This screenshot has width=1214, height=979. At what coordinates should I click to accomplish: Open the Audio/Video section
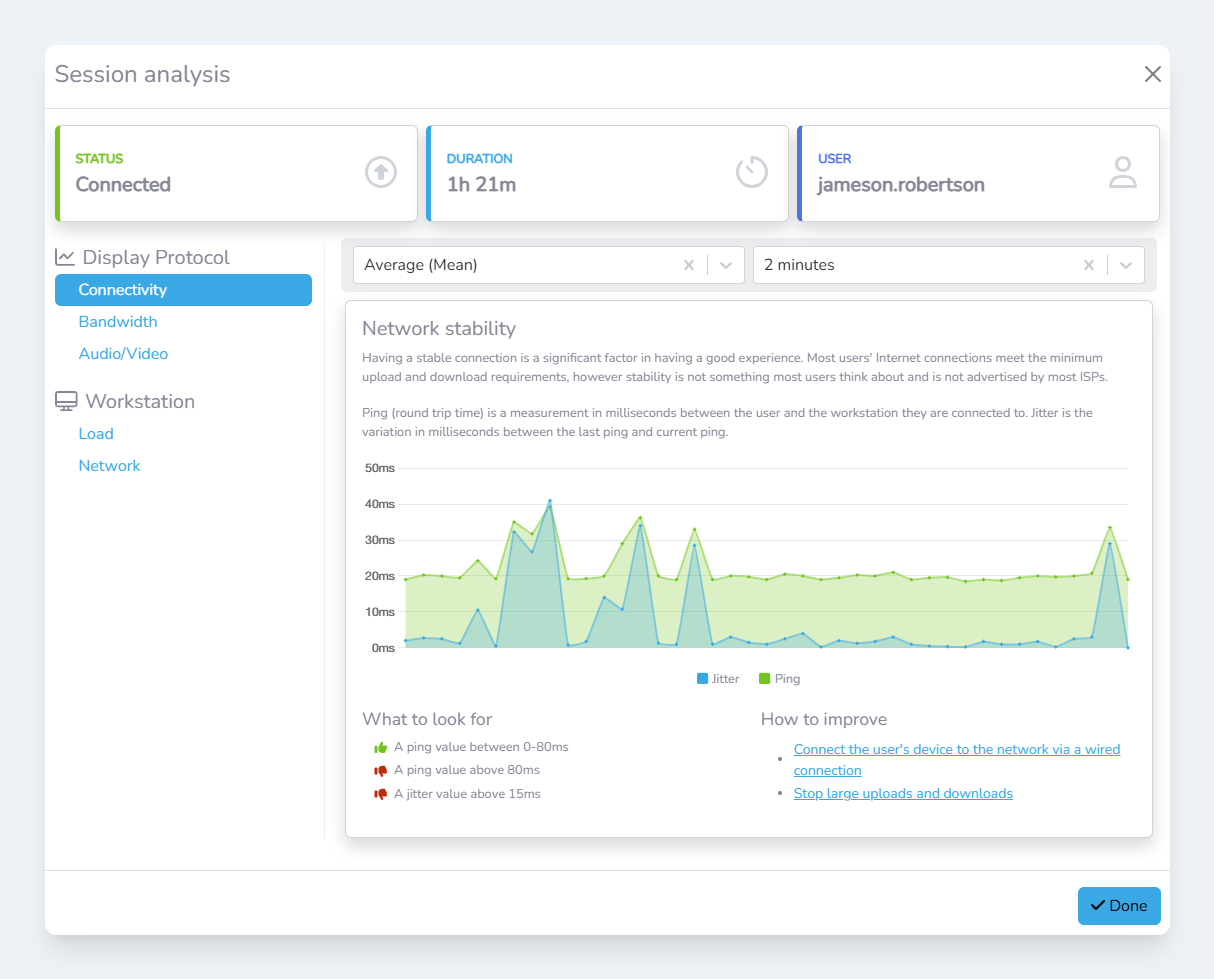(x=123, y=354)
